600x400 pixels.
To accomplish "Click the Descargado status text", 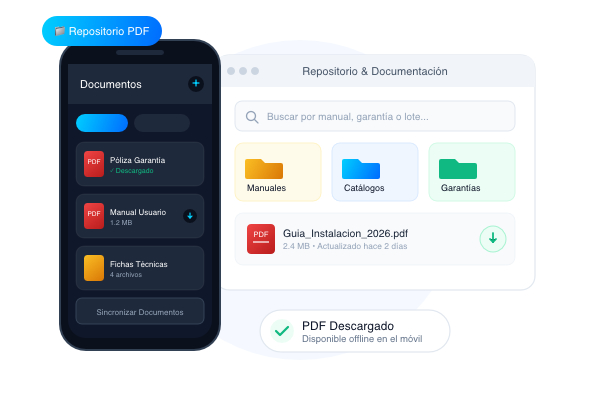I will pyautogui.click(x=132, y=171).
